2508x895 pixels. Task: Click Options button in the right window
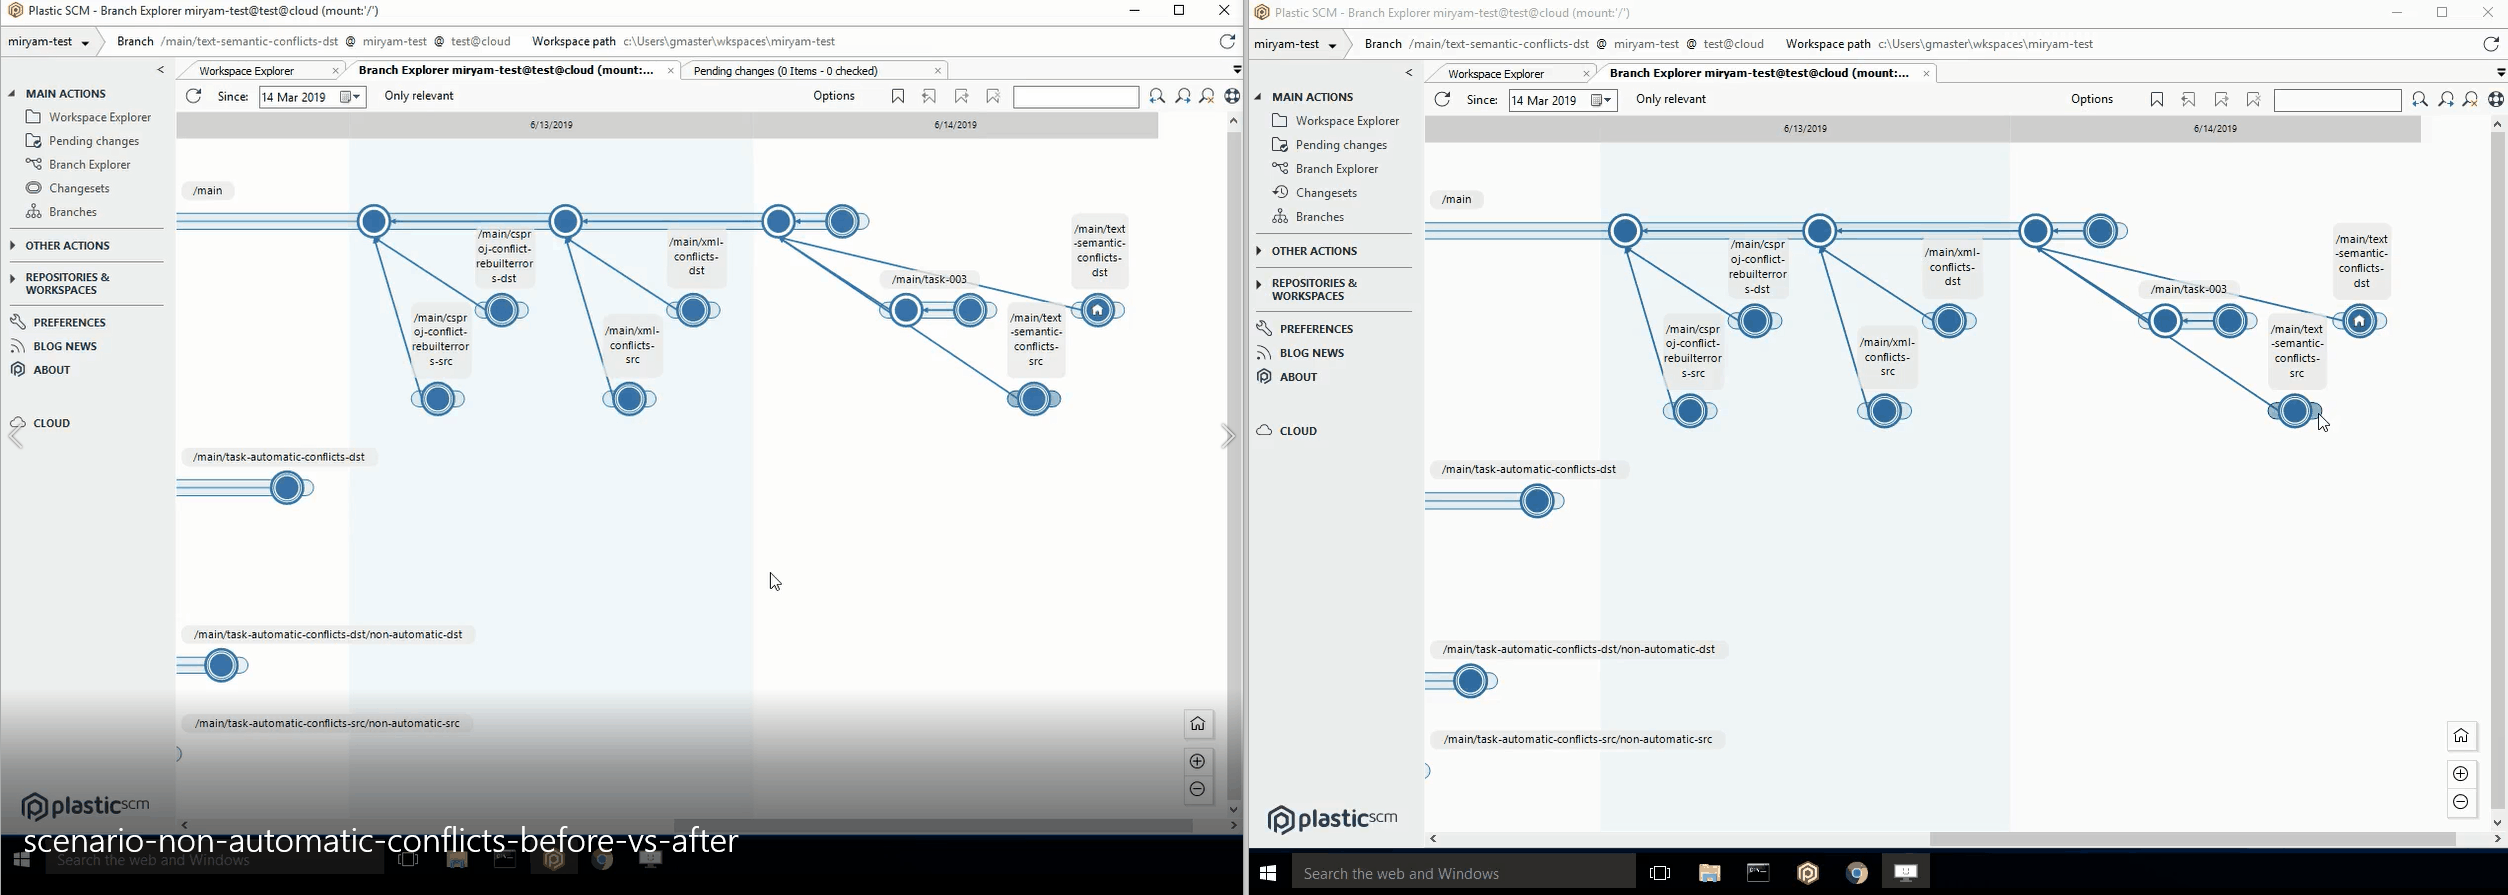tap(2092, 100)
